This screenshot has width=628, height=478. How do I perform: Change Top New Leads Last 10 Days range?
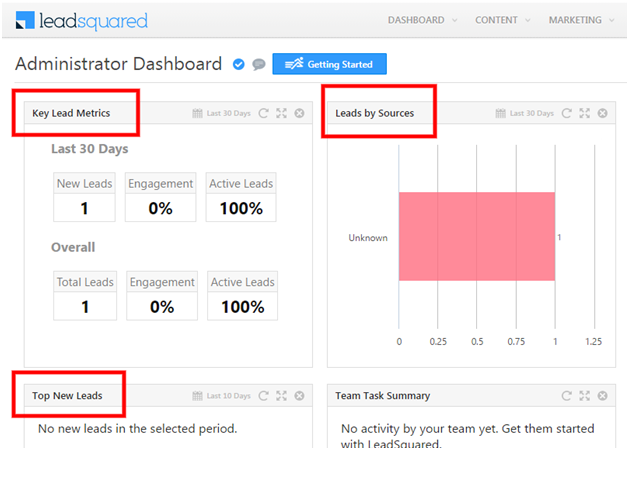(221, 396)
